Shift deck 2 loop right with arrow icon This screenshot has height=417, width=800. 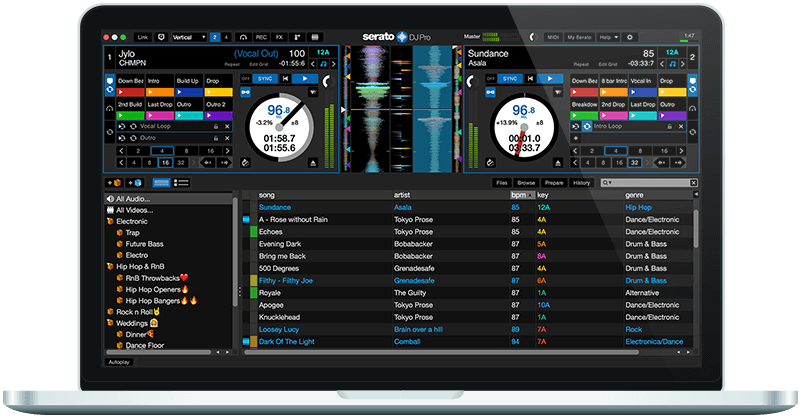pos(678,163)
